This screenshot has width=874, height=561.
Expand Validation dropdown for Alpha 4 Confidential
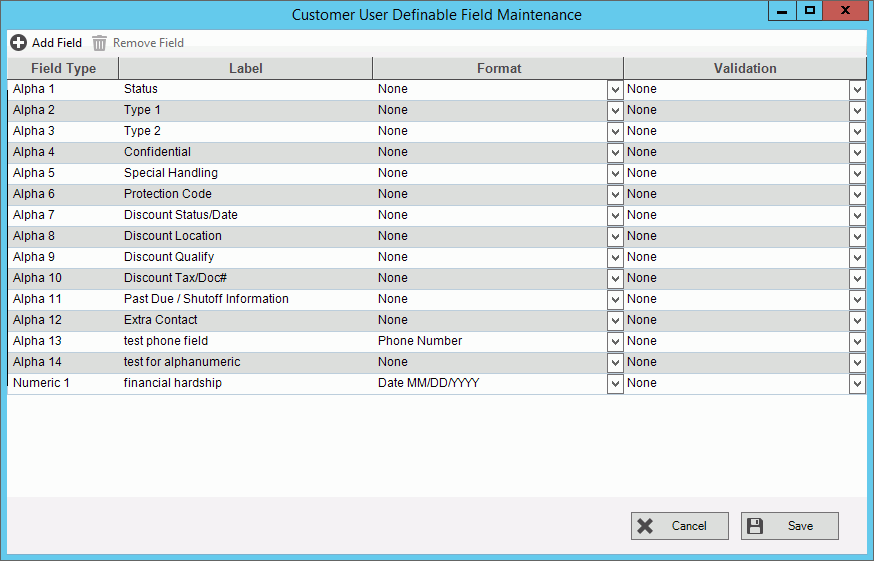click(x=857, y=152)
